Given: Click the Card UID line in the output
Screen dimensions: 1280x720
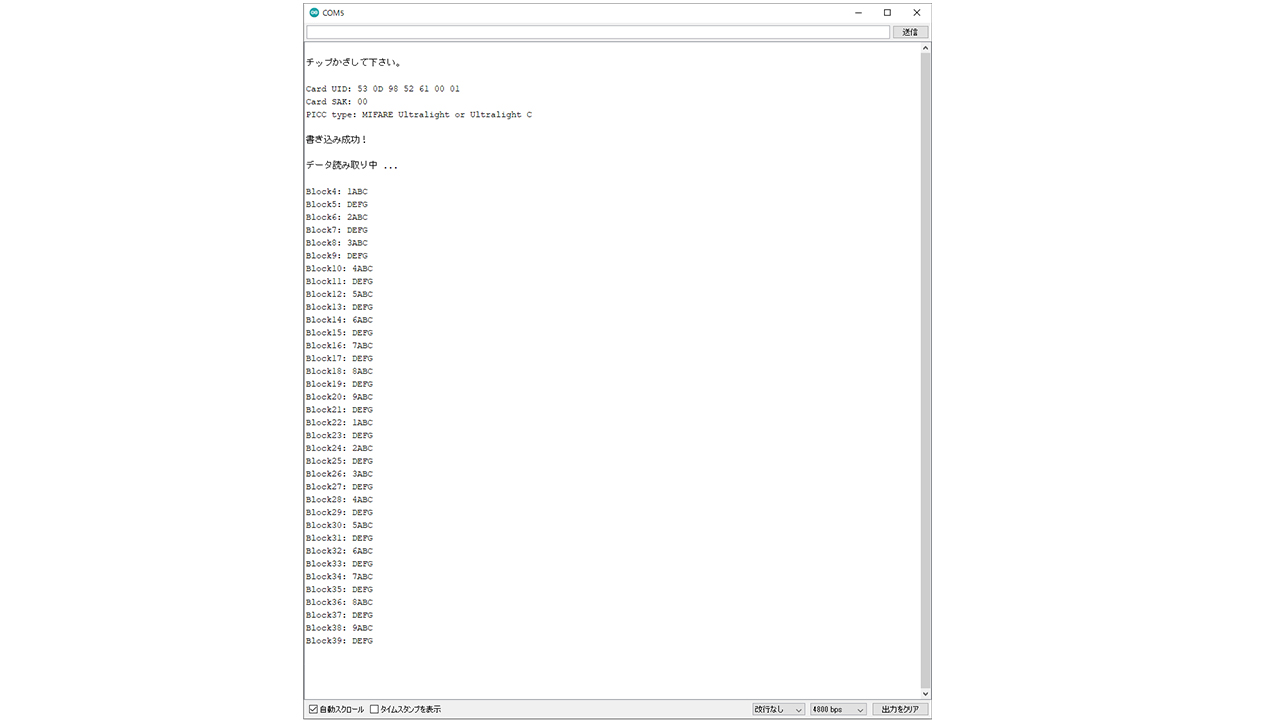Looking at the screenshot, I should point(383,89).
